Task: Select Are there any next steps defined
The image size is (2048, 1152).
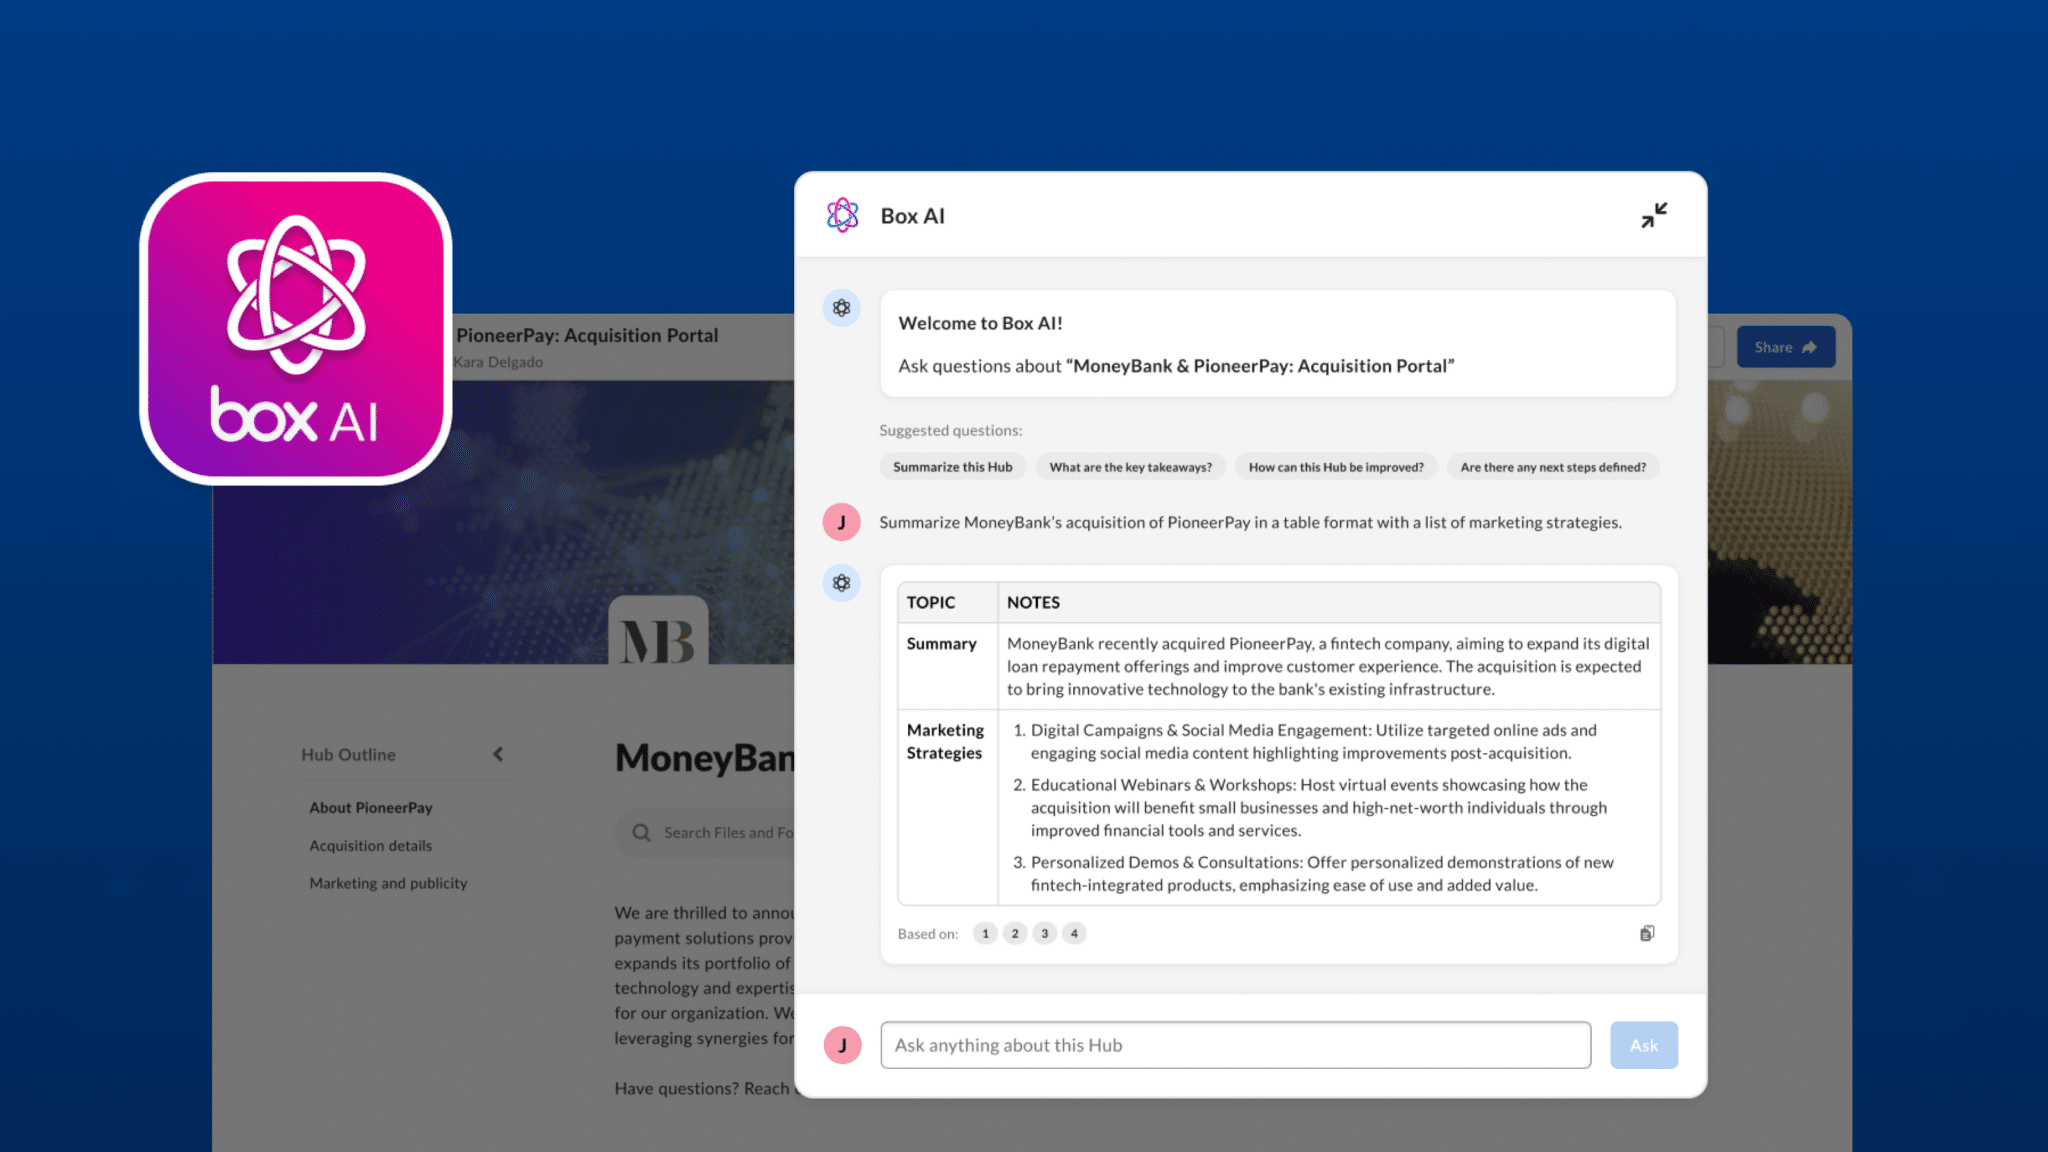Action: (x=1552, y=467)
